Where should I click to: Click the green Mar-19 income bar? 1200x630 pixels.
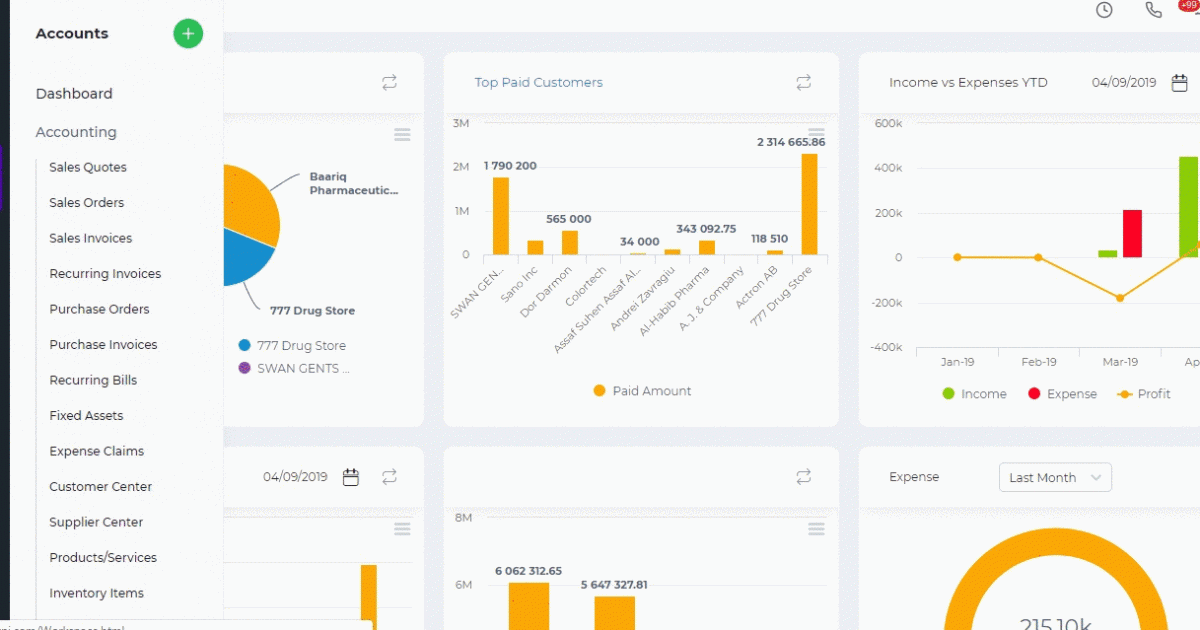(1108, 254)
